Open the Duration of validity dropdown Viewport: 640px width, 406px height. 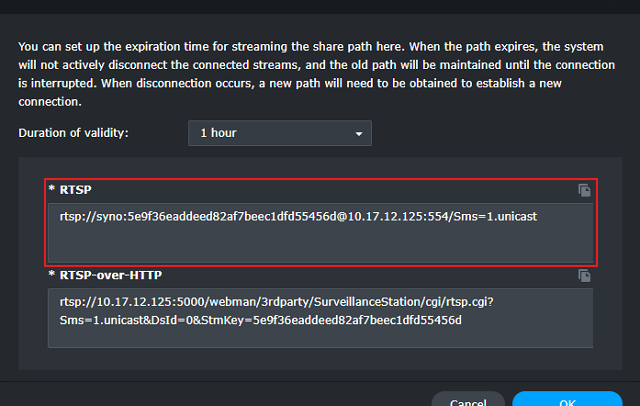pos(280,133)
